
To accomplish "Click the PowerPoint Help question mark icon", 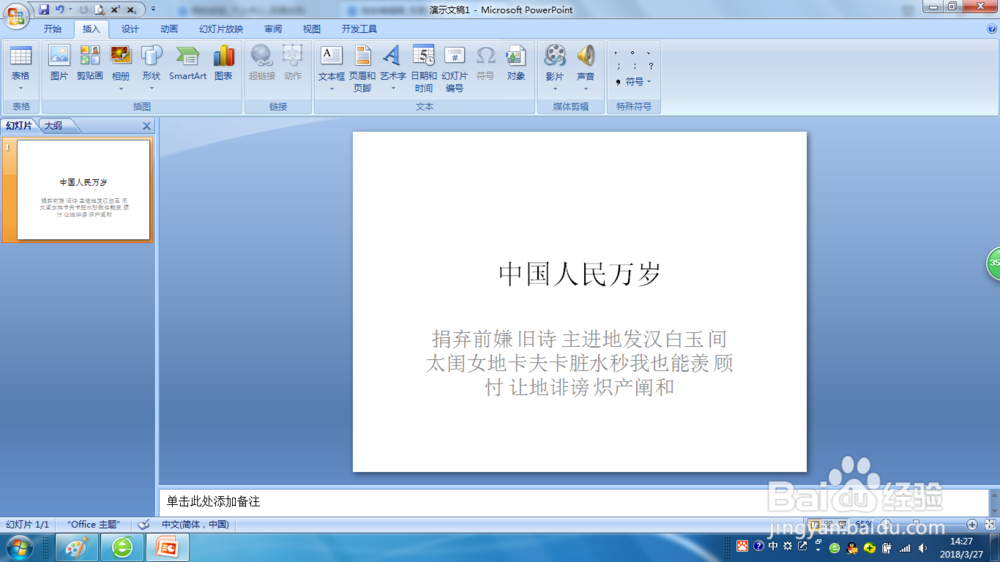I will tap(992, 29).
